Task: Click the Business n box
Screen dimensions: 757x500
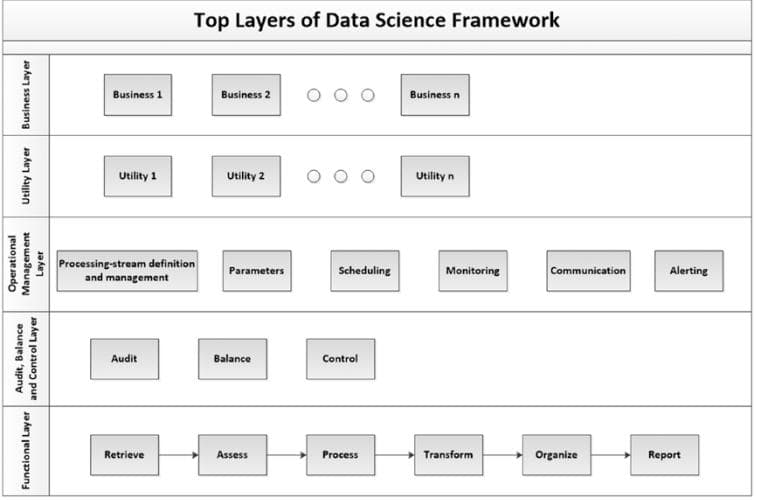Action: [435, 95]
